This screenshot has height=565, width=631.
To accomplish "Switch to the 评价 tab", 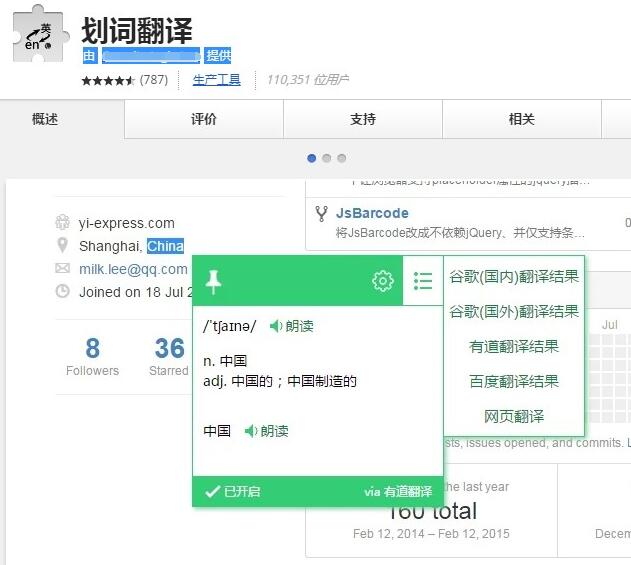I will 204,119.
